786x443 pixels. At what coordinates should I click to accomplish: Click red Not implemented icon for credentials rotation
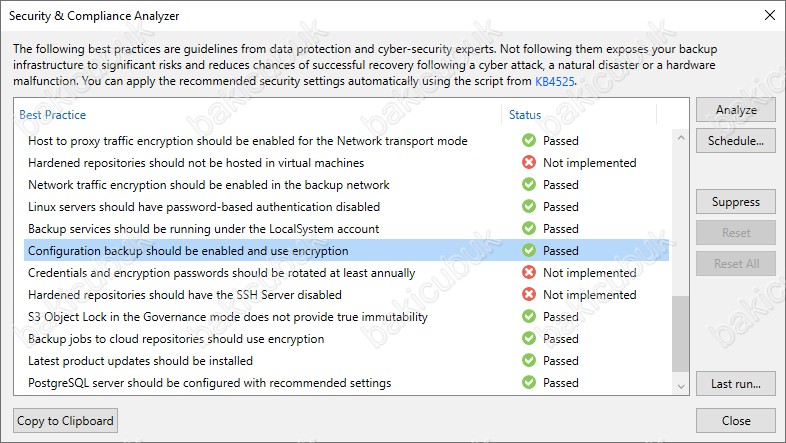point(528,272)
